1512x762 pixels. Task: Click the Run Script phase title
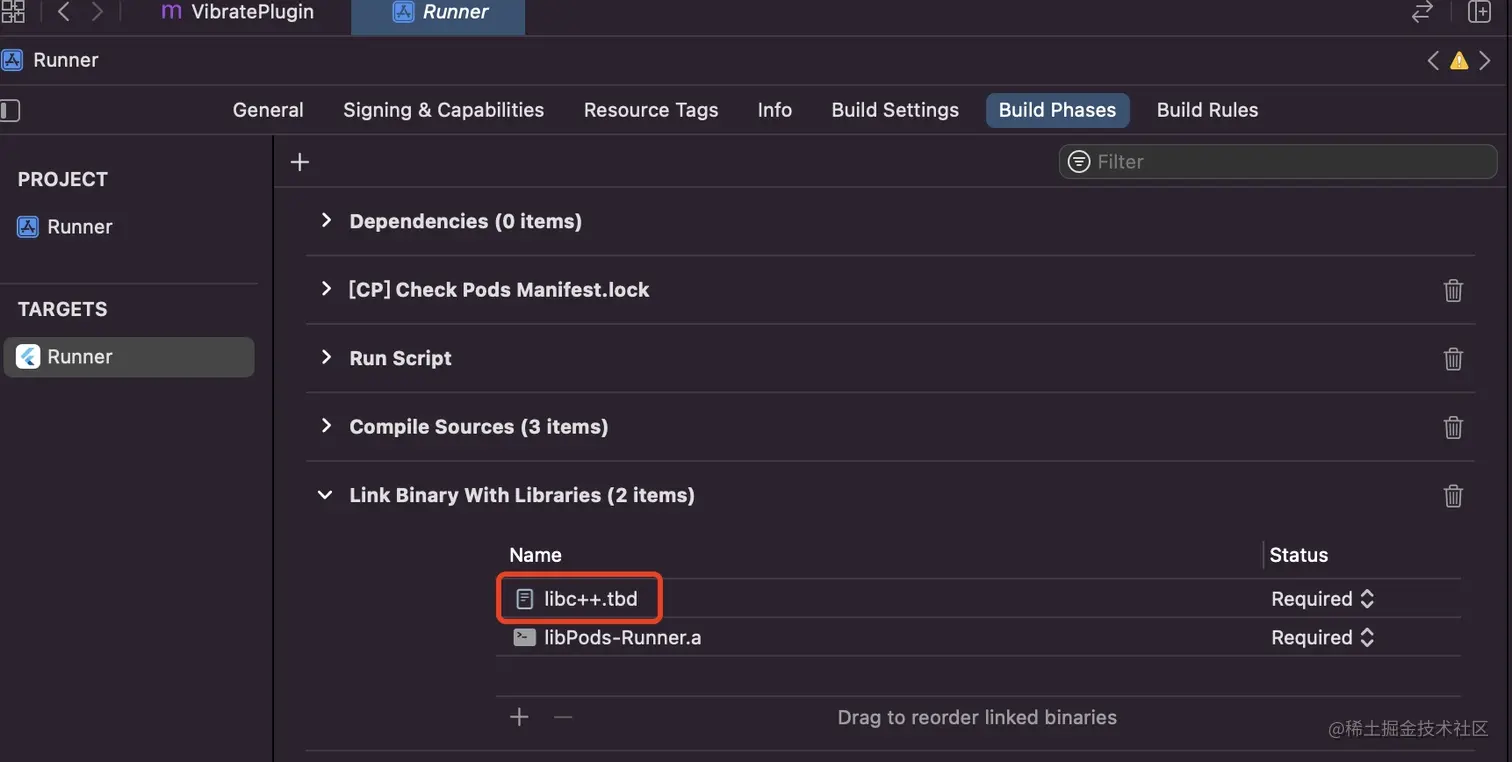point(400,358)
